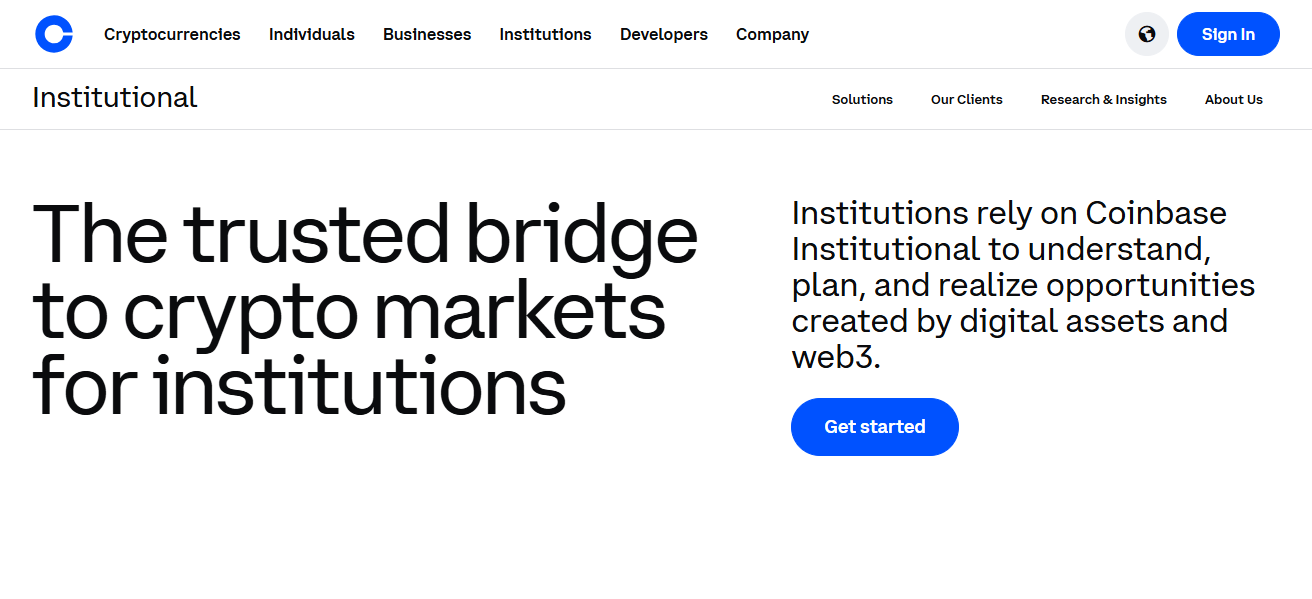Open the Individuals menu
This screenshot has height=599, width=1312.
pos(311,34)
